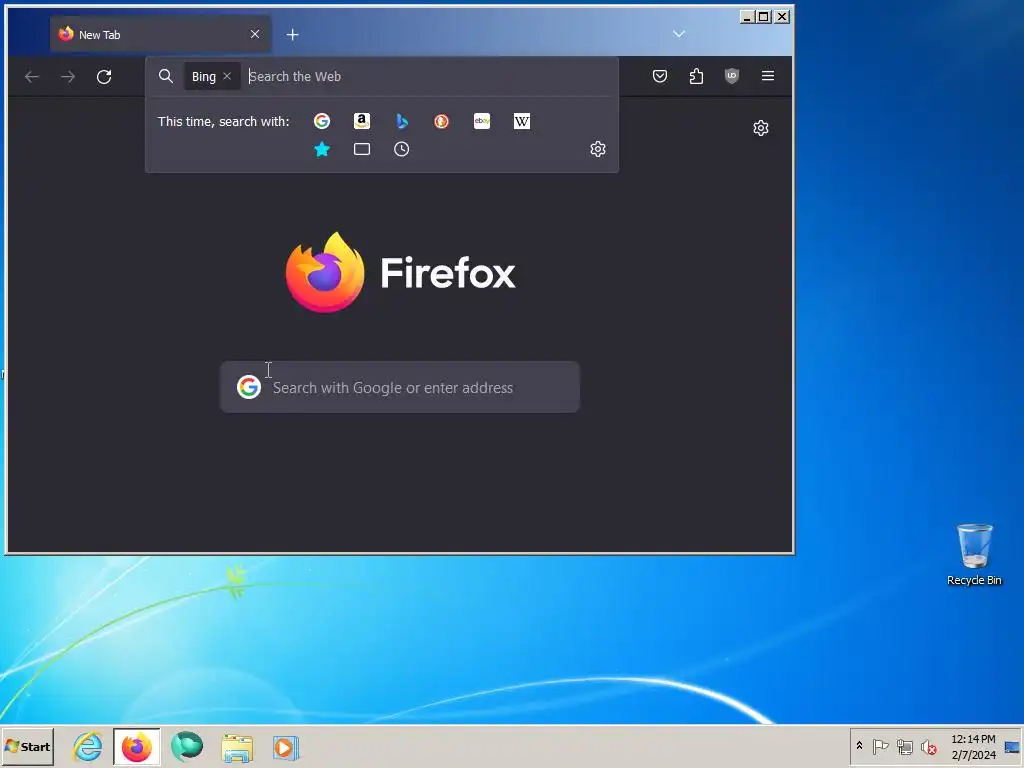
Task: Go back one page
Action: (32, 77)
